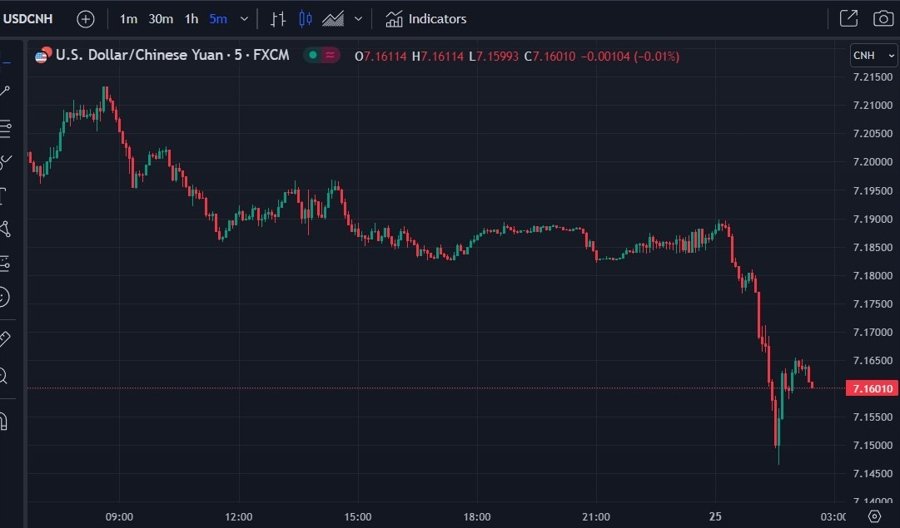The width and height of the screenshot is (900, 528).
Task: Expand the time interval dropdown arrow
Action: coord(244,19)
